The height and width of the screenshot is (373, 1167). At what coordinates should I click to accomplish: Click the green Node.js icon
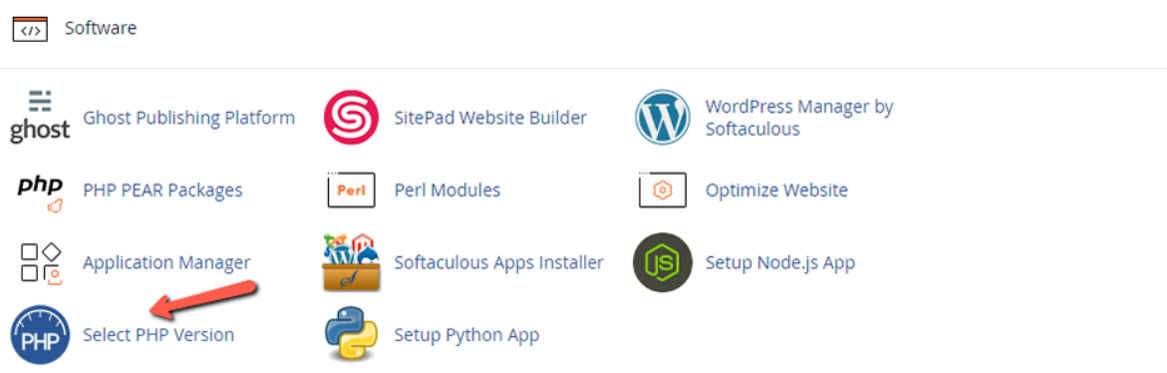662,263
